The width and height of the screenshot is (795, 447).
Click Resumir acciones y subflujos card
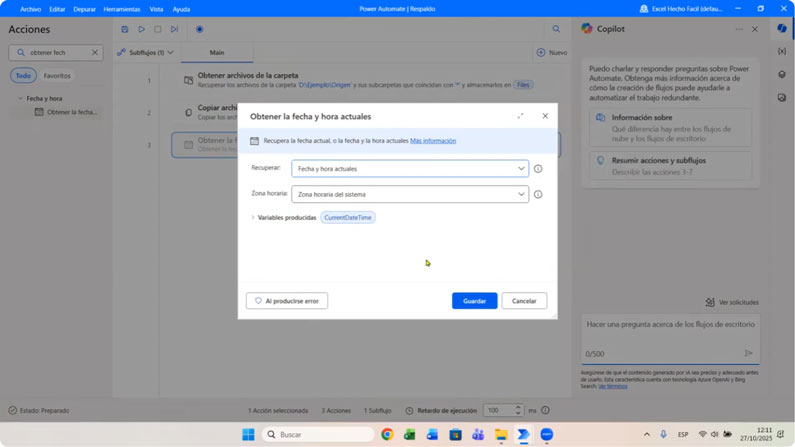pos(670,166)
